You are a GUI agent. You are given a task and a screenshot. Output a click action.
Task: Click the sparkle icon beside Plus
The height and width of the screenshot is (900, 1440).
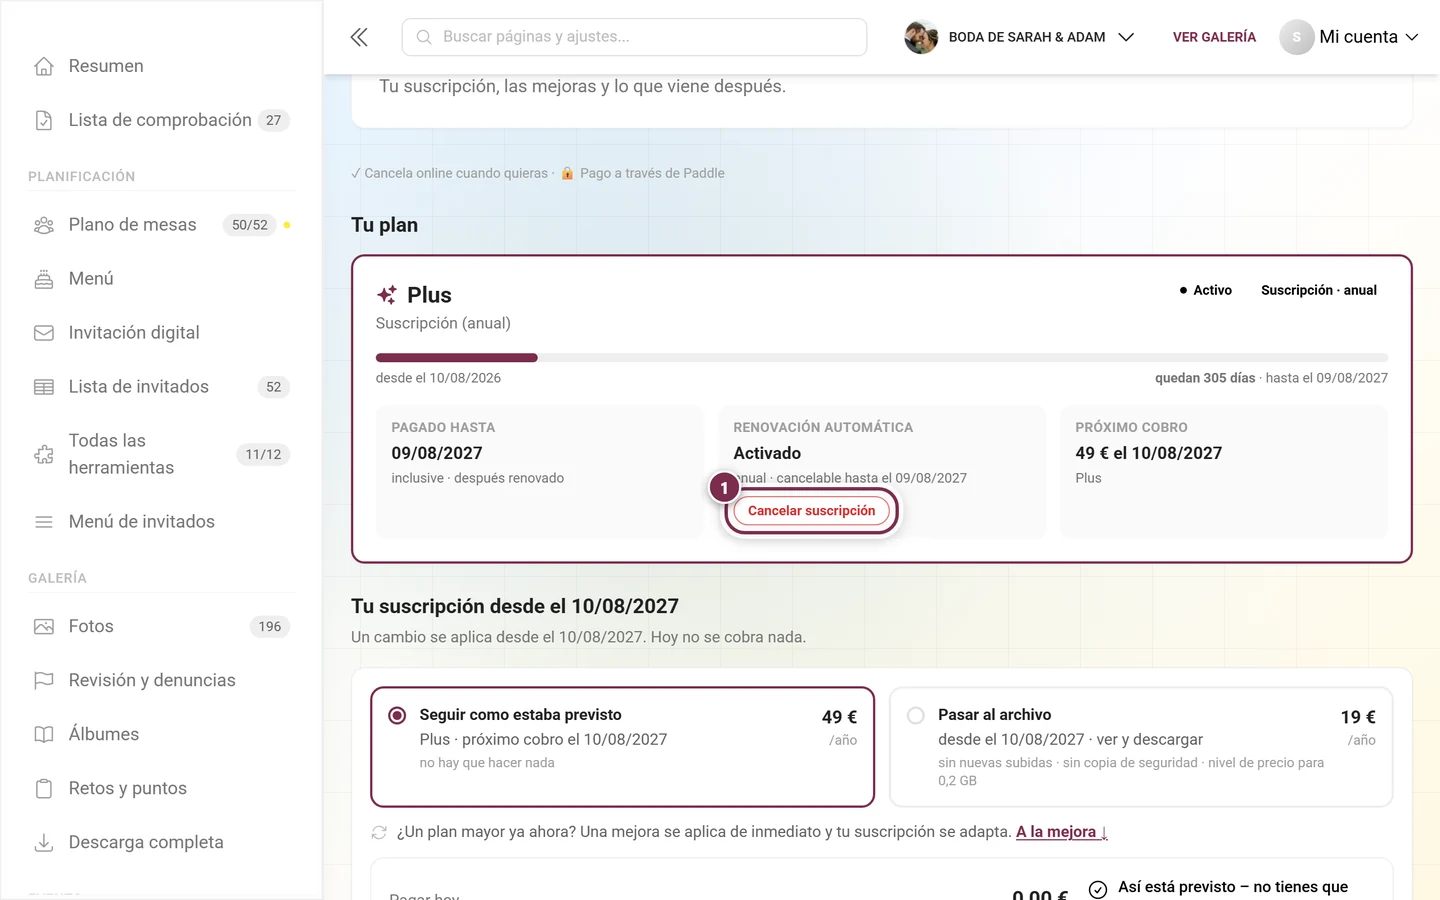(387, 295)
